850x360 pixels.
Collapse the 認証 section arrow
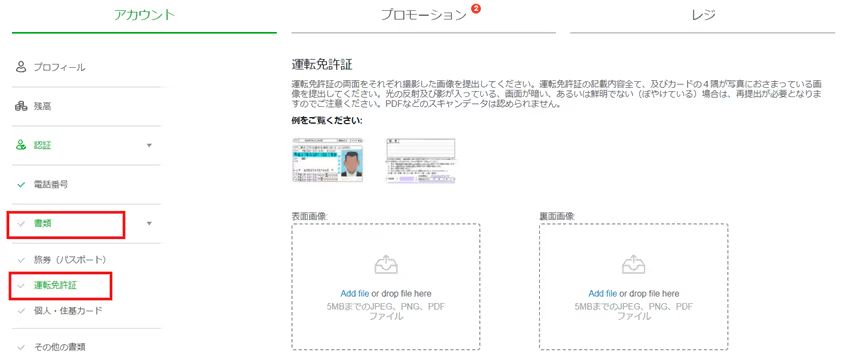[x=150, y=145]
